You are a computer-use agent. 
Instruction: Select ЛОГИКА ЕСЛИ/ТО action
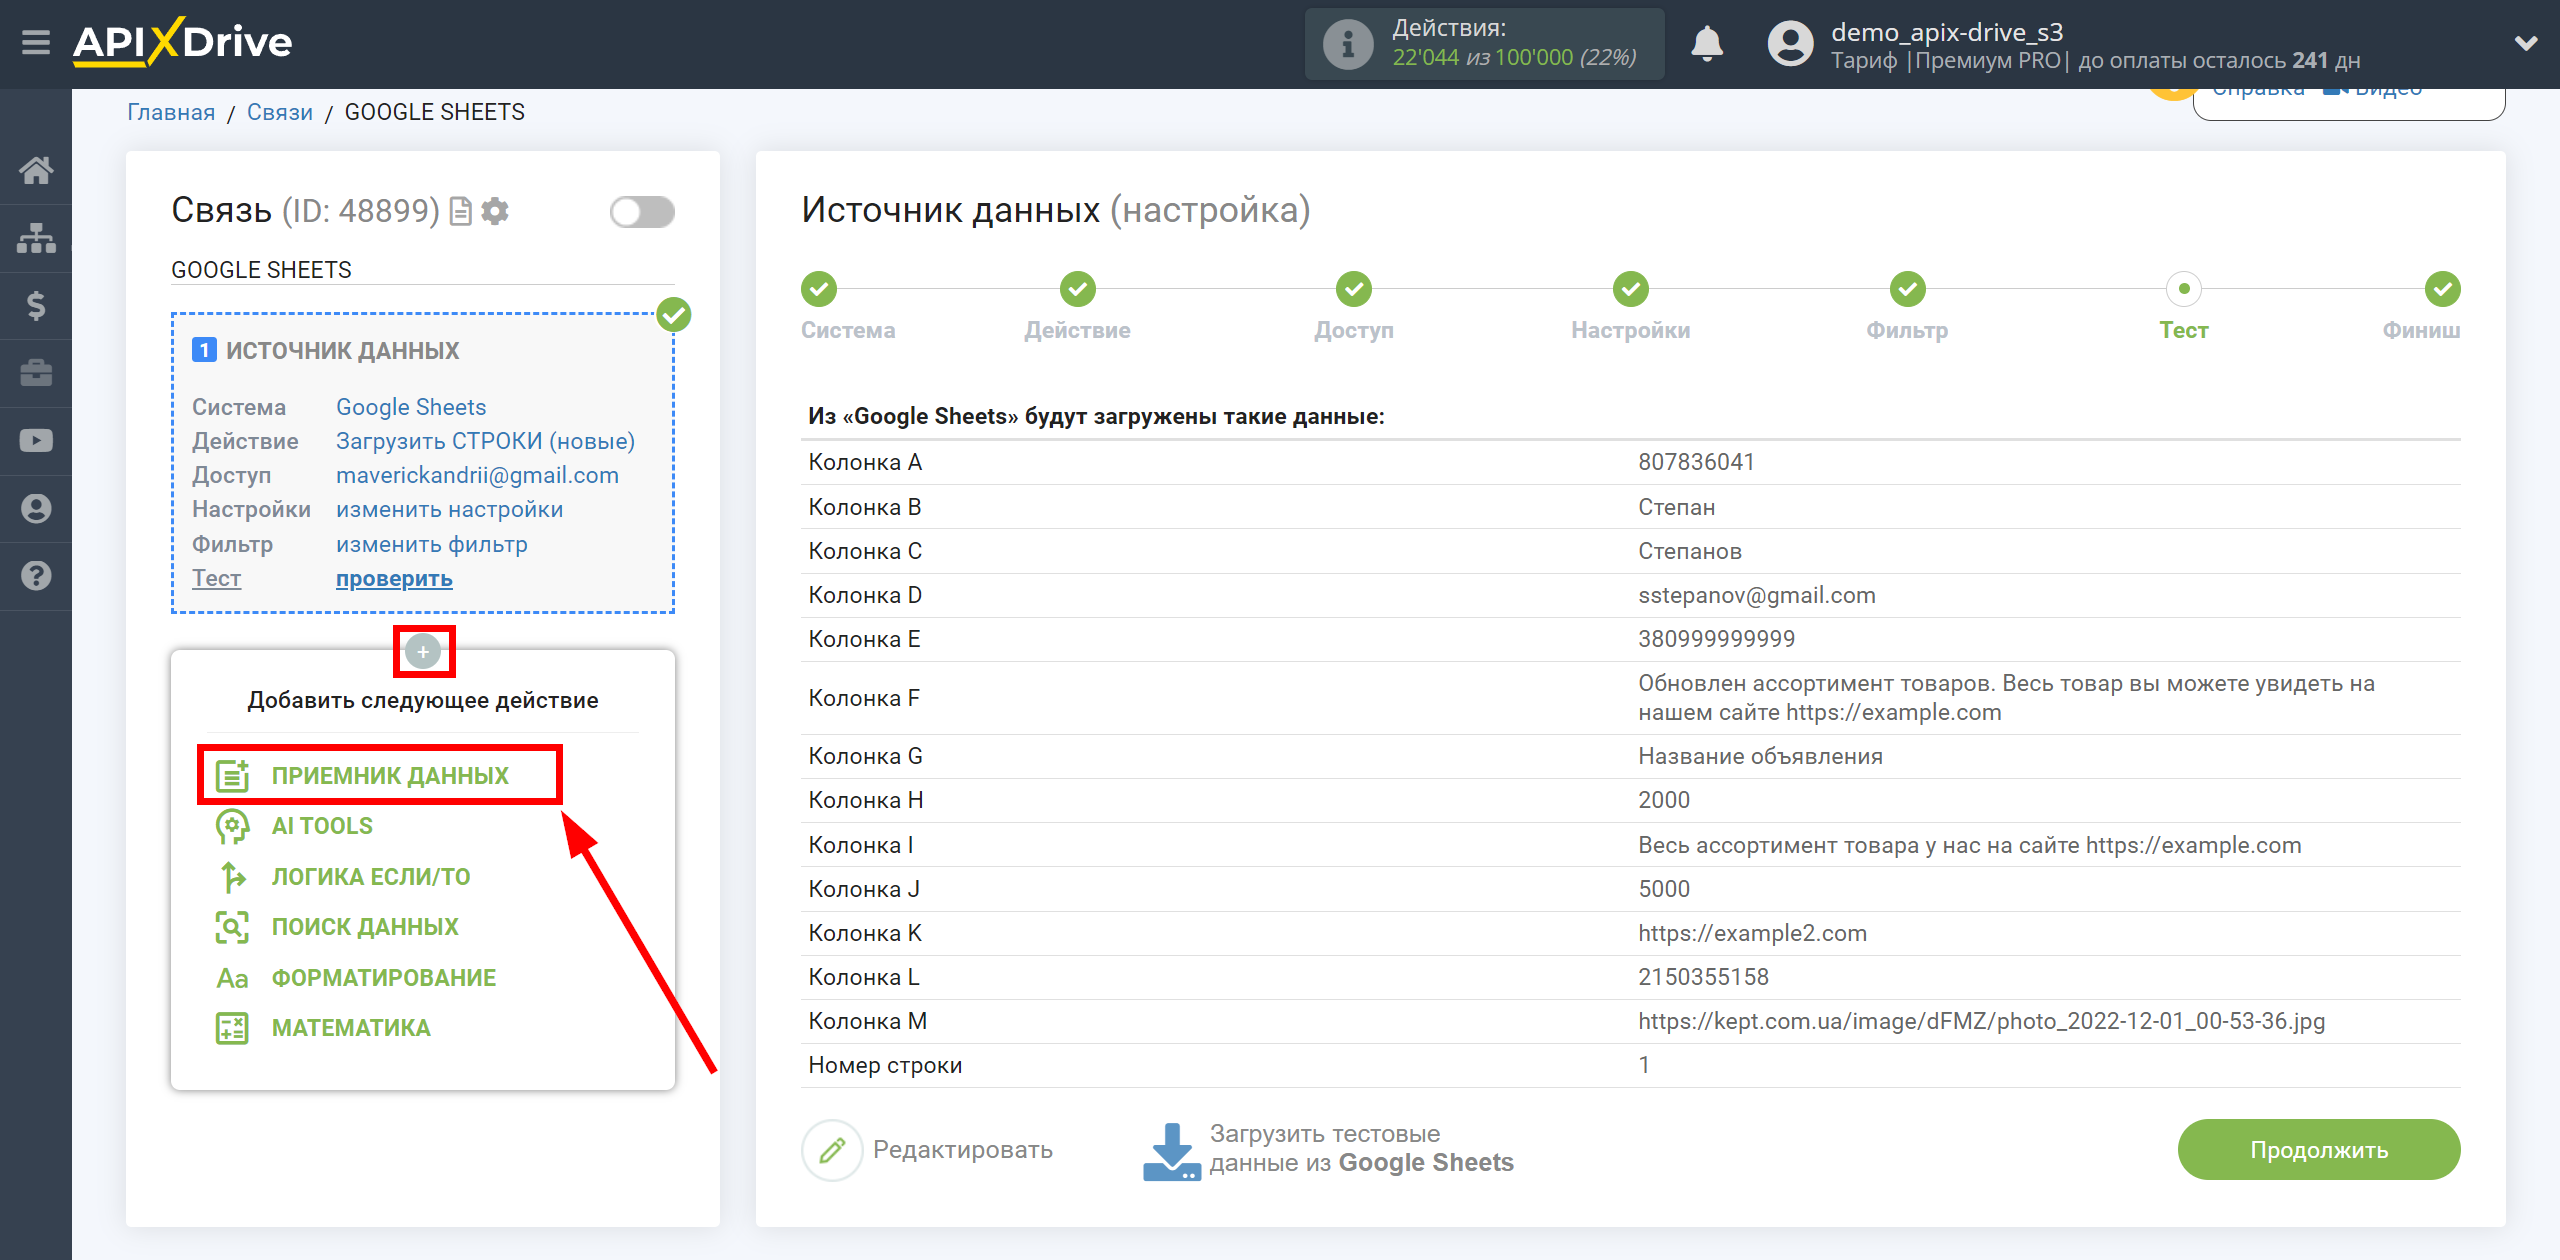371,877
